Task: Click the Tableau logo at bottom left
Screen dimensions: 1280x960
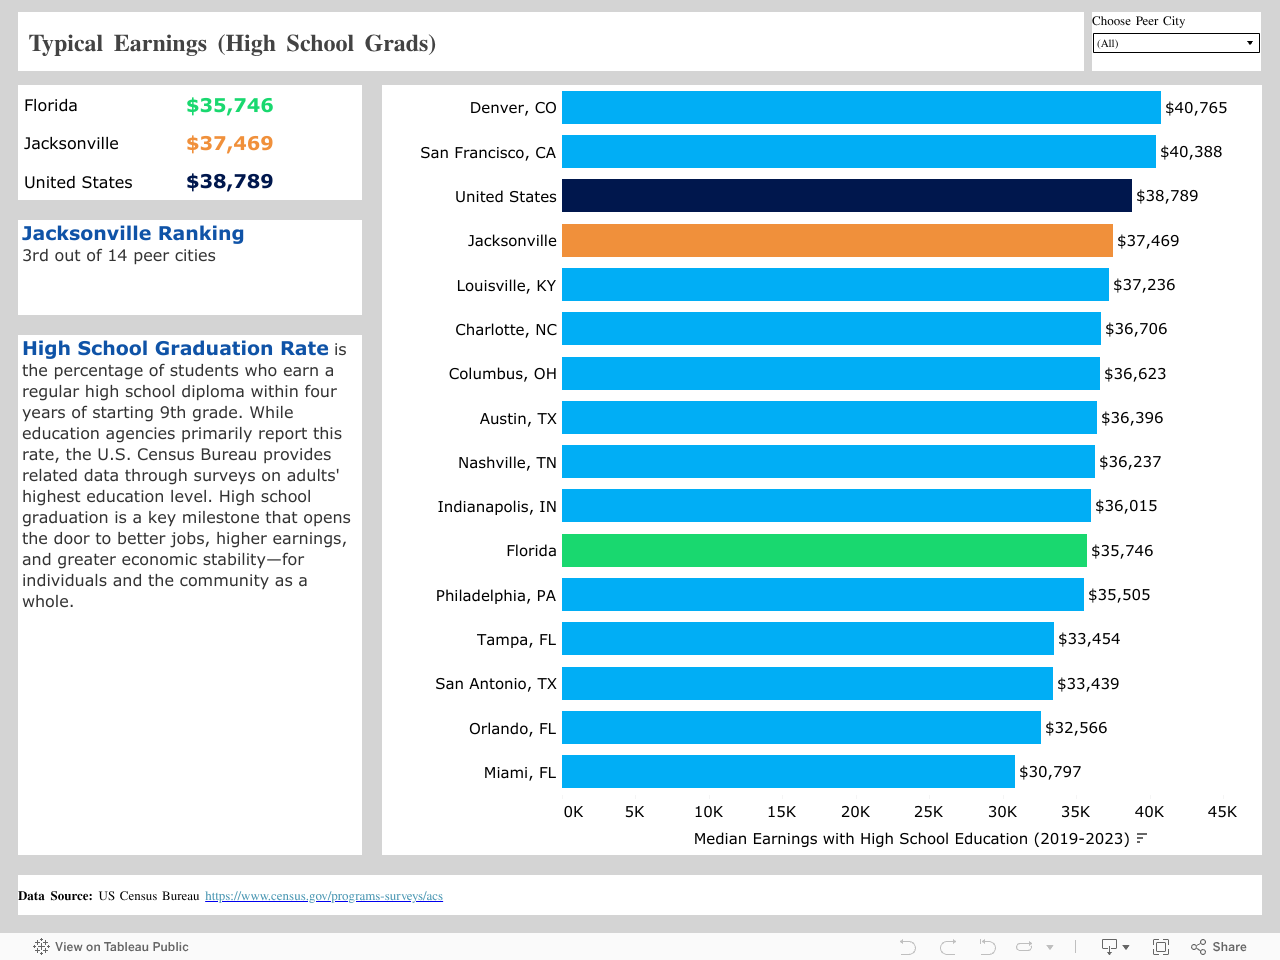Action: [40, 946]
